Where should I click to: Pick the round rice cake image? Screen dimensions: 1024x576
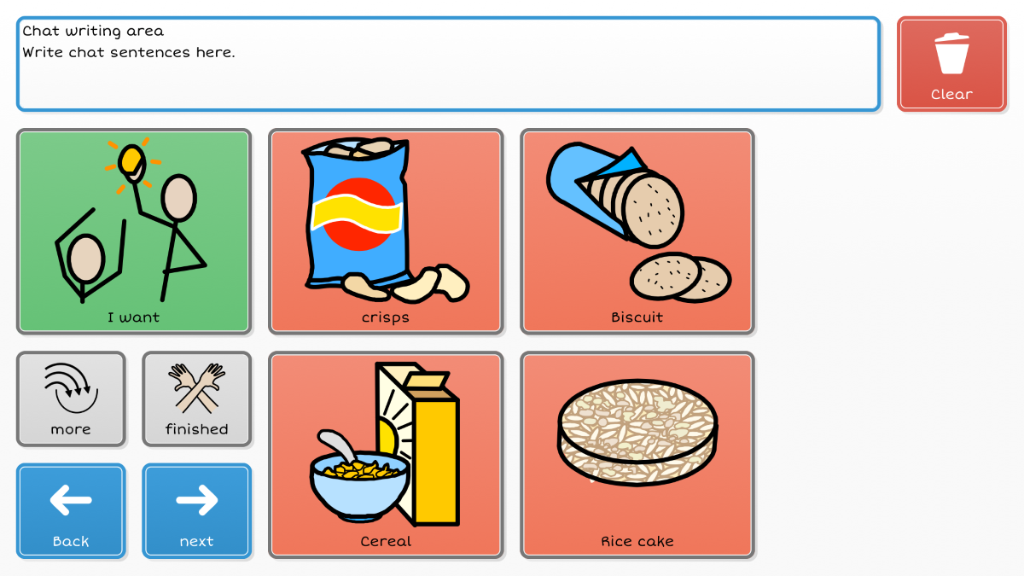pyautogui.click(x=637, y=435)
